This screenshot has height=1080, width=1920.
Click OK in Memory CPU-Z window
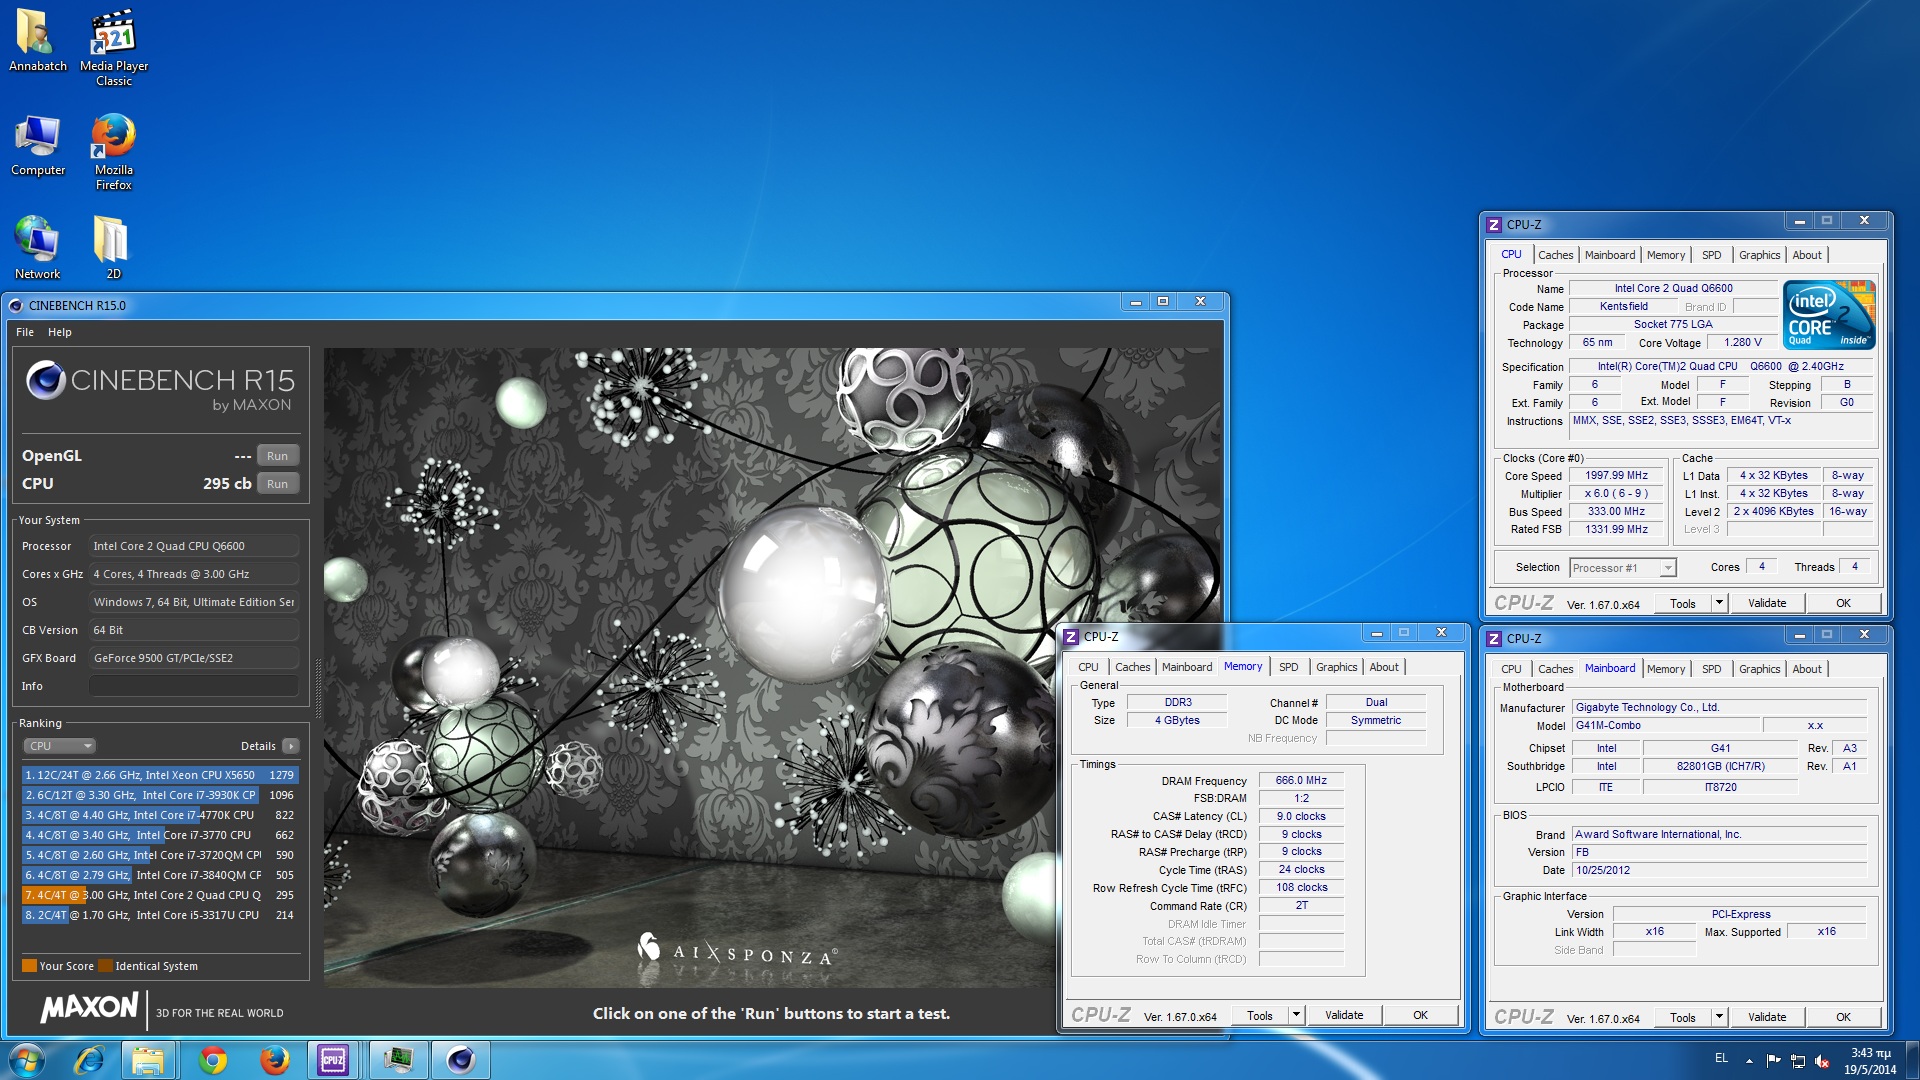(x=1420, y=1015)
